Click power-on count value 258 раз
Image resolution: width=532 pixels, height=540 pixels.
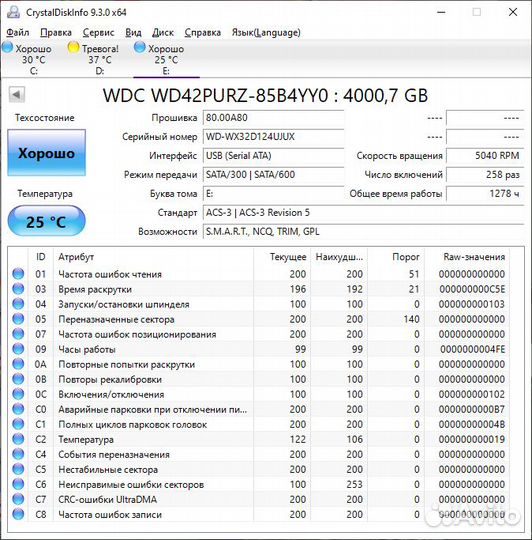point(485,175)
